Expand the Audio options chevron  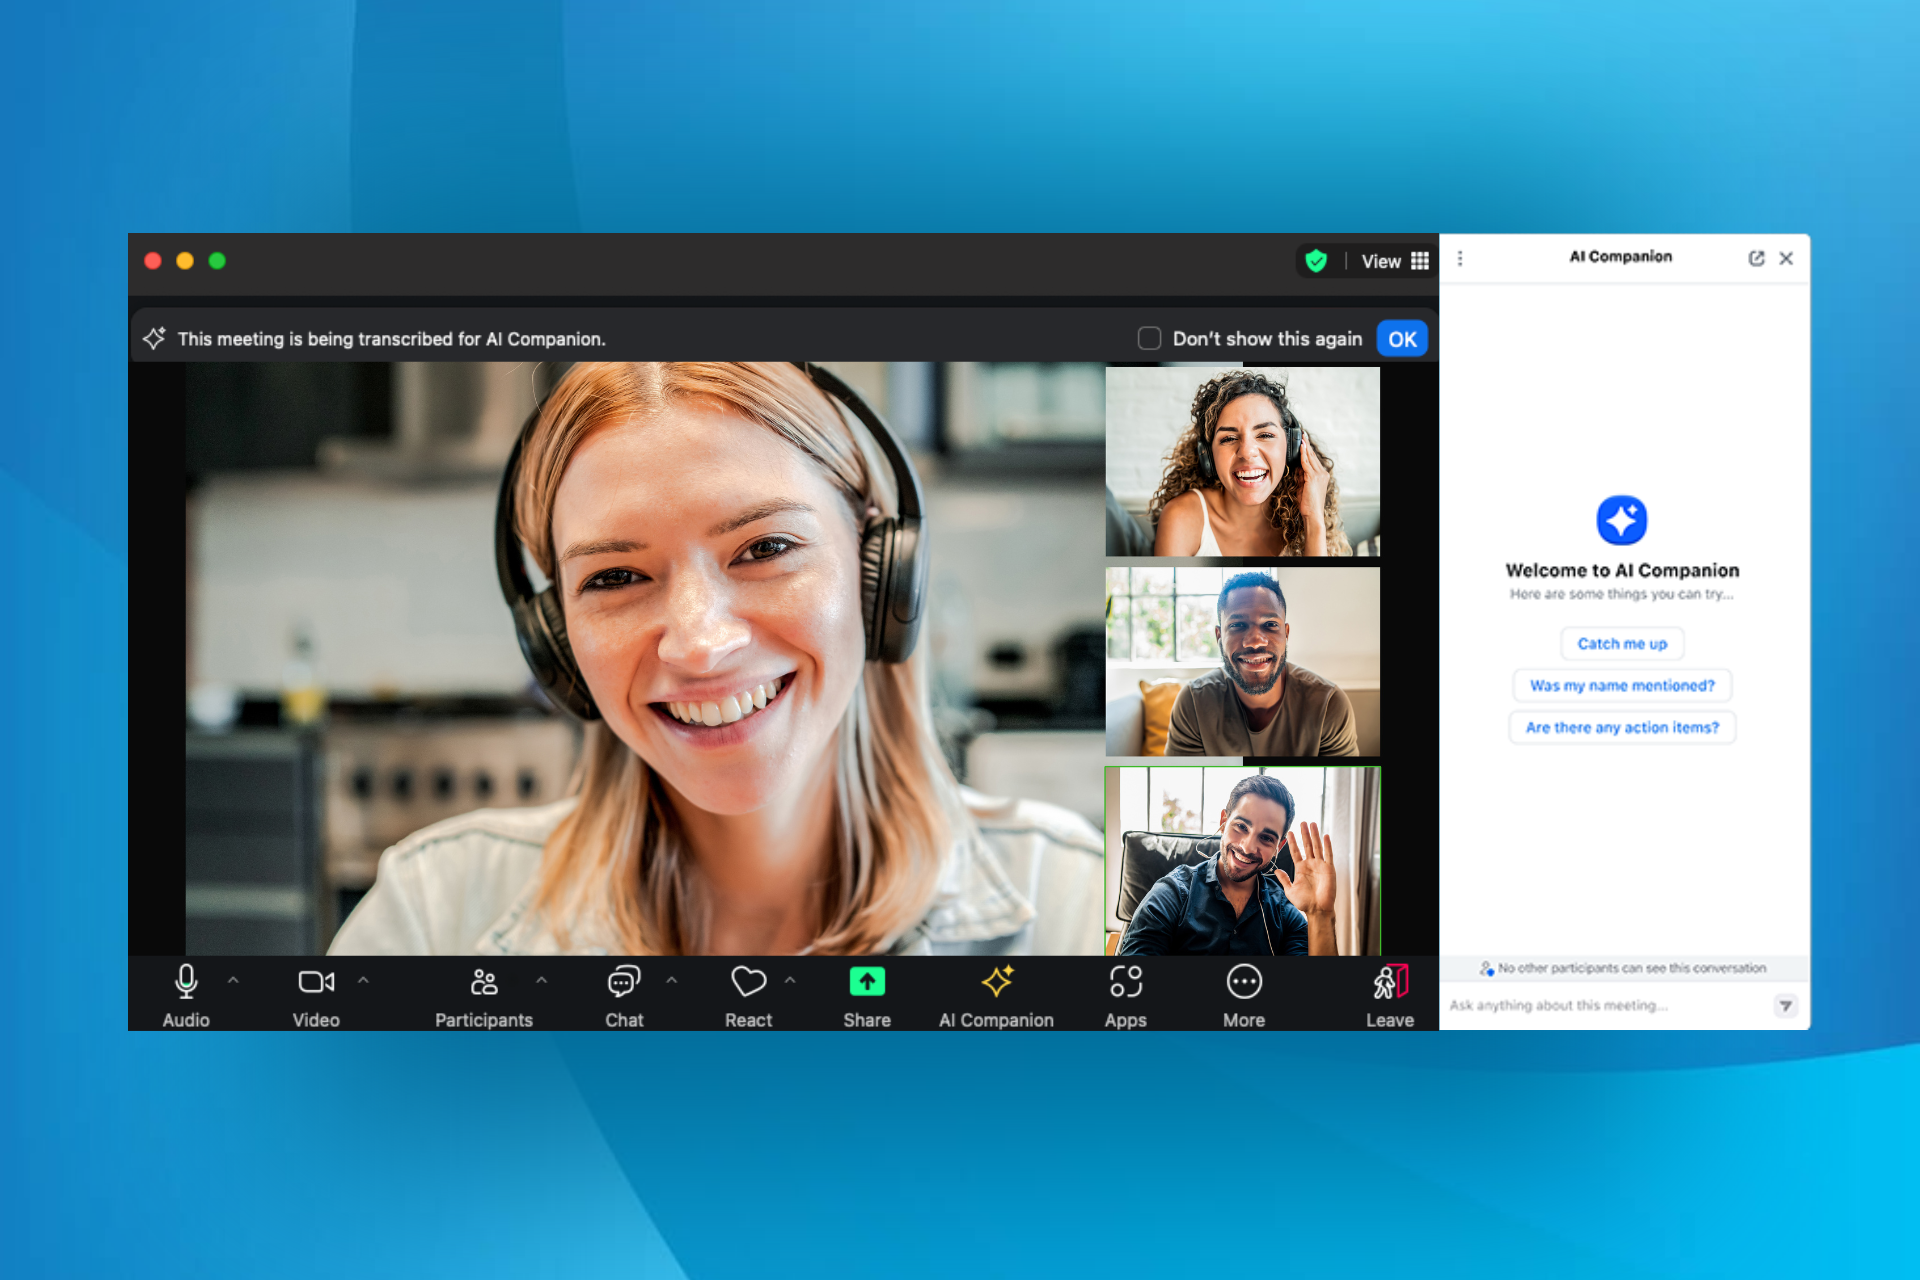[x=235, y=982]
